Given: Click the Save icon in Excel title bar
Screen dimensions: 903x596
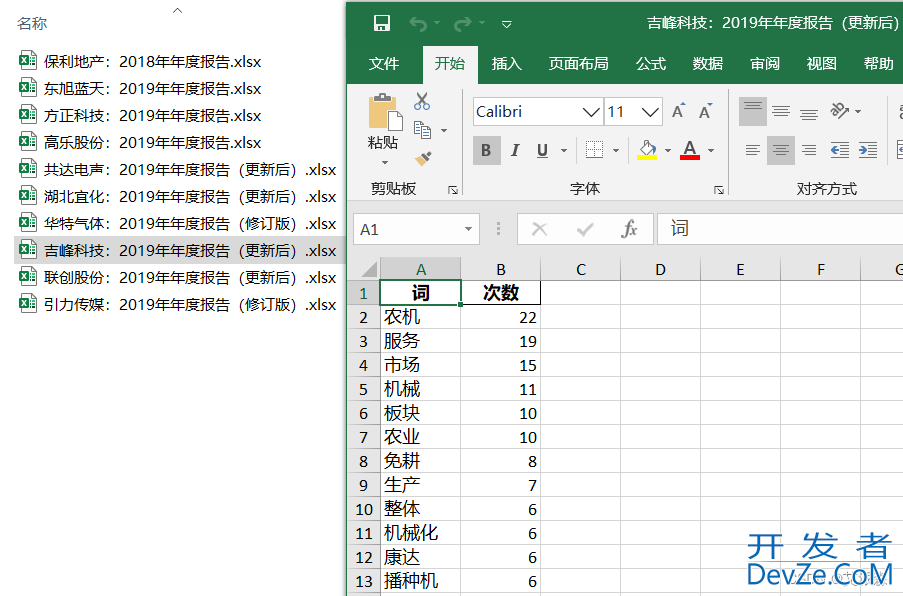Looking at the screenshot, I should pyautogui.click(x=381, y=24).
